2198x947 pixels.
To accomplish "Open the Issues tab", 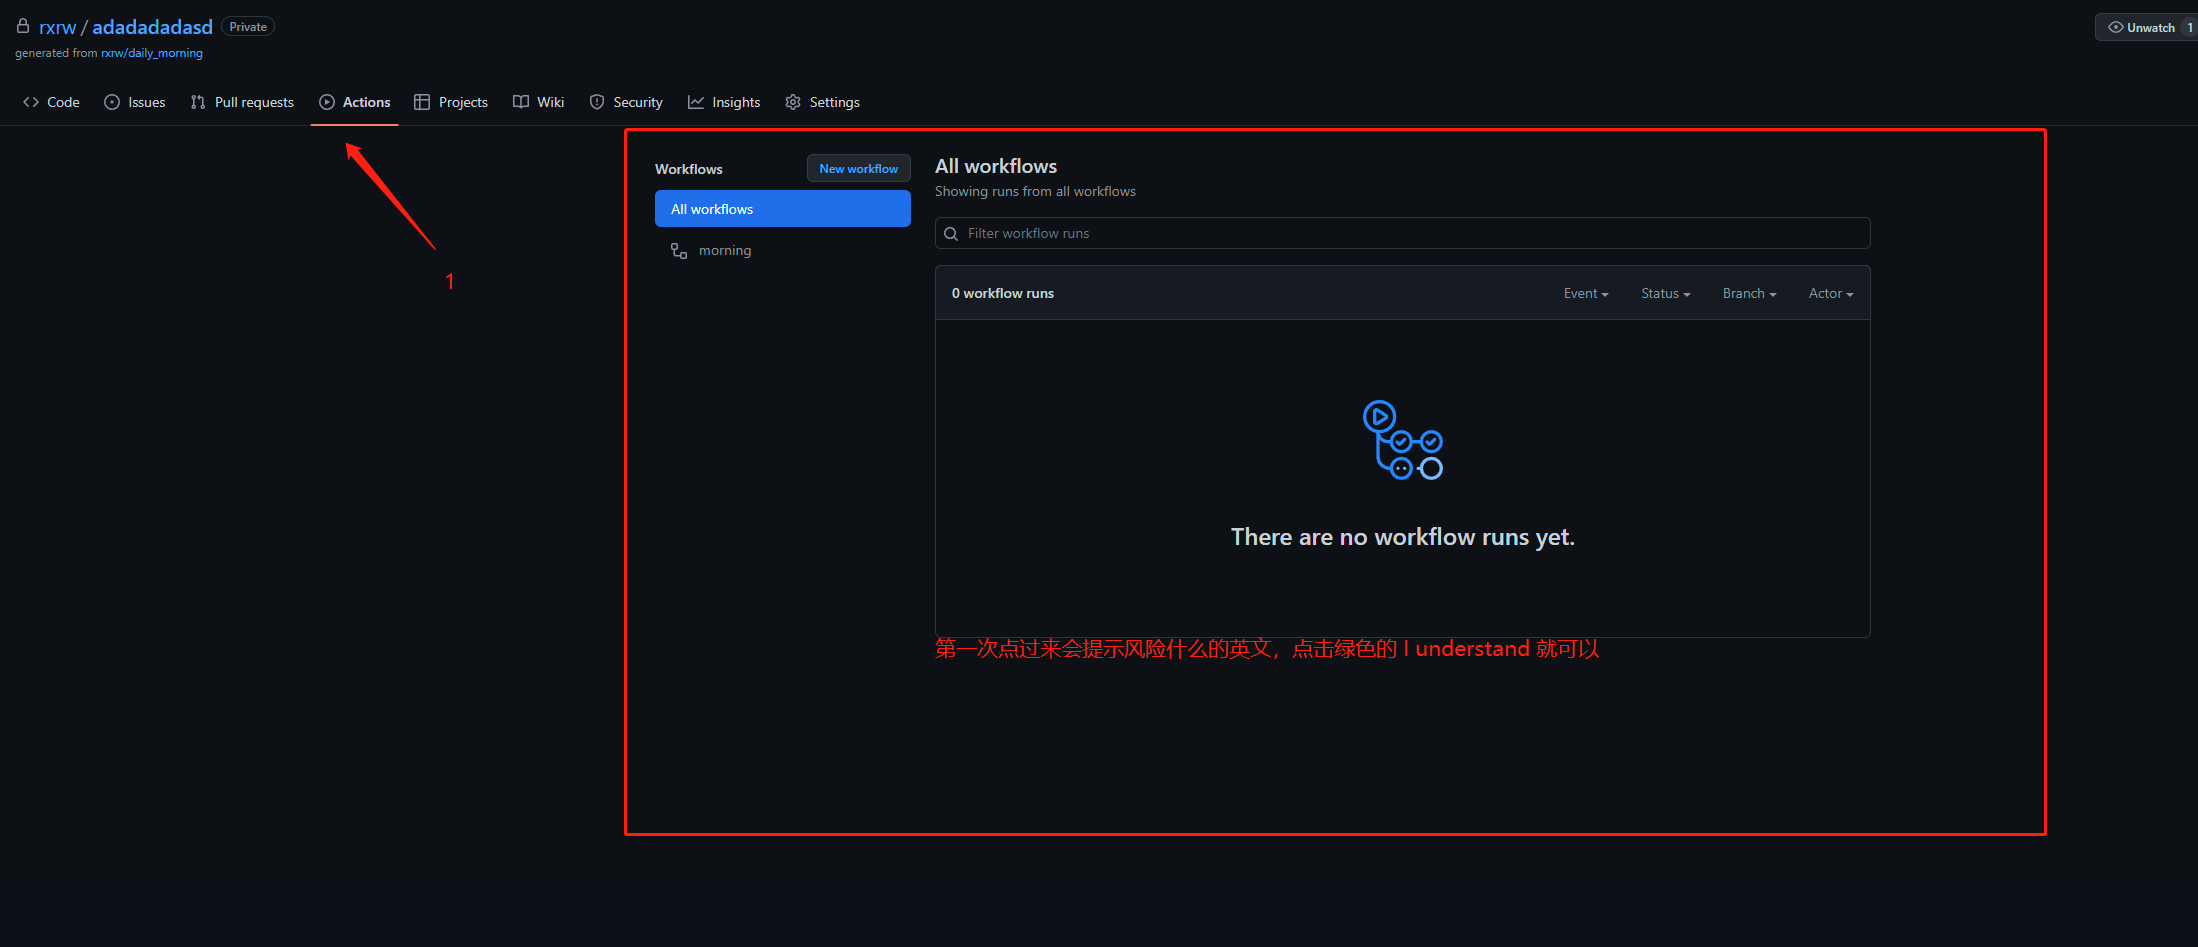I will point(135,102).
